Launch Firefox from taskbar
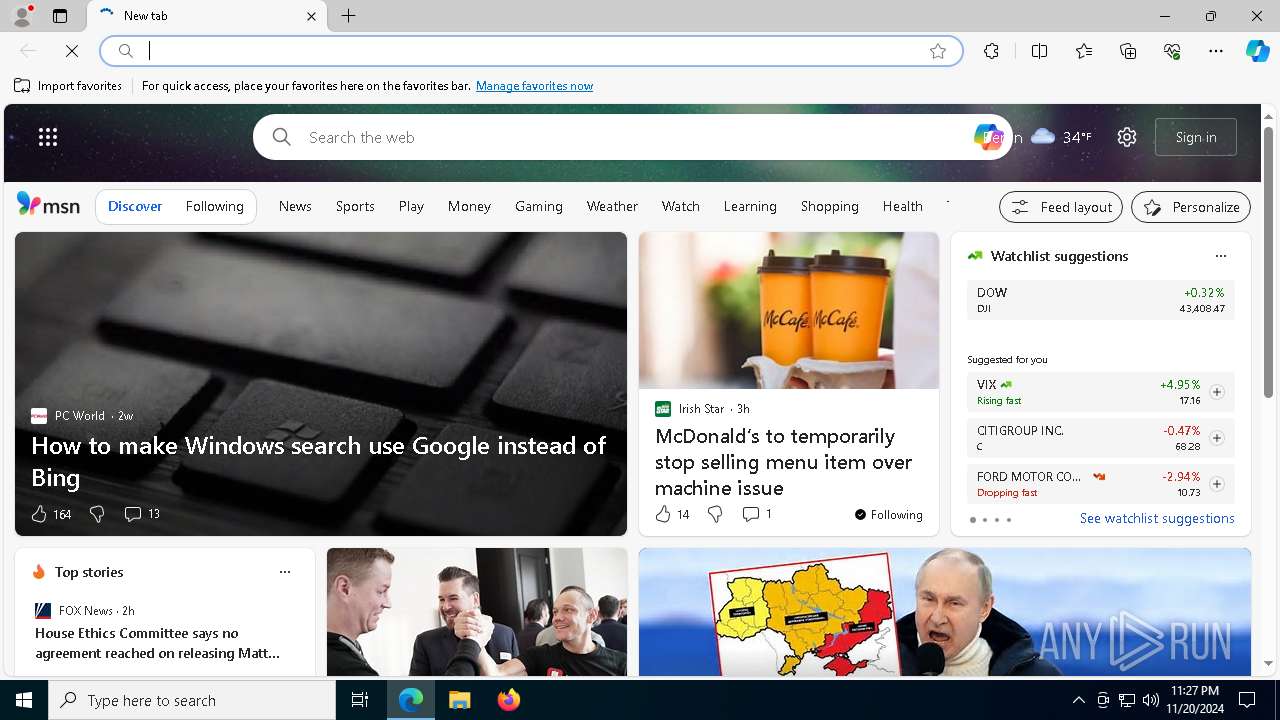Viewport: 1280px width, 720px height. [508, 700]
